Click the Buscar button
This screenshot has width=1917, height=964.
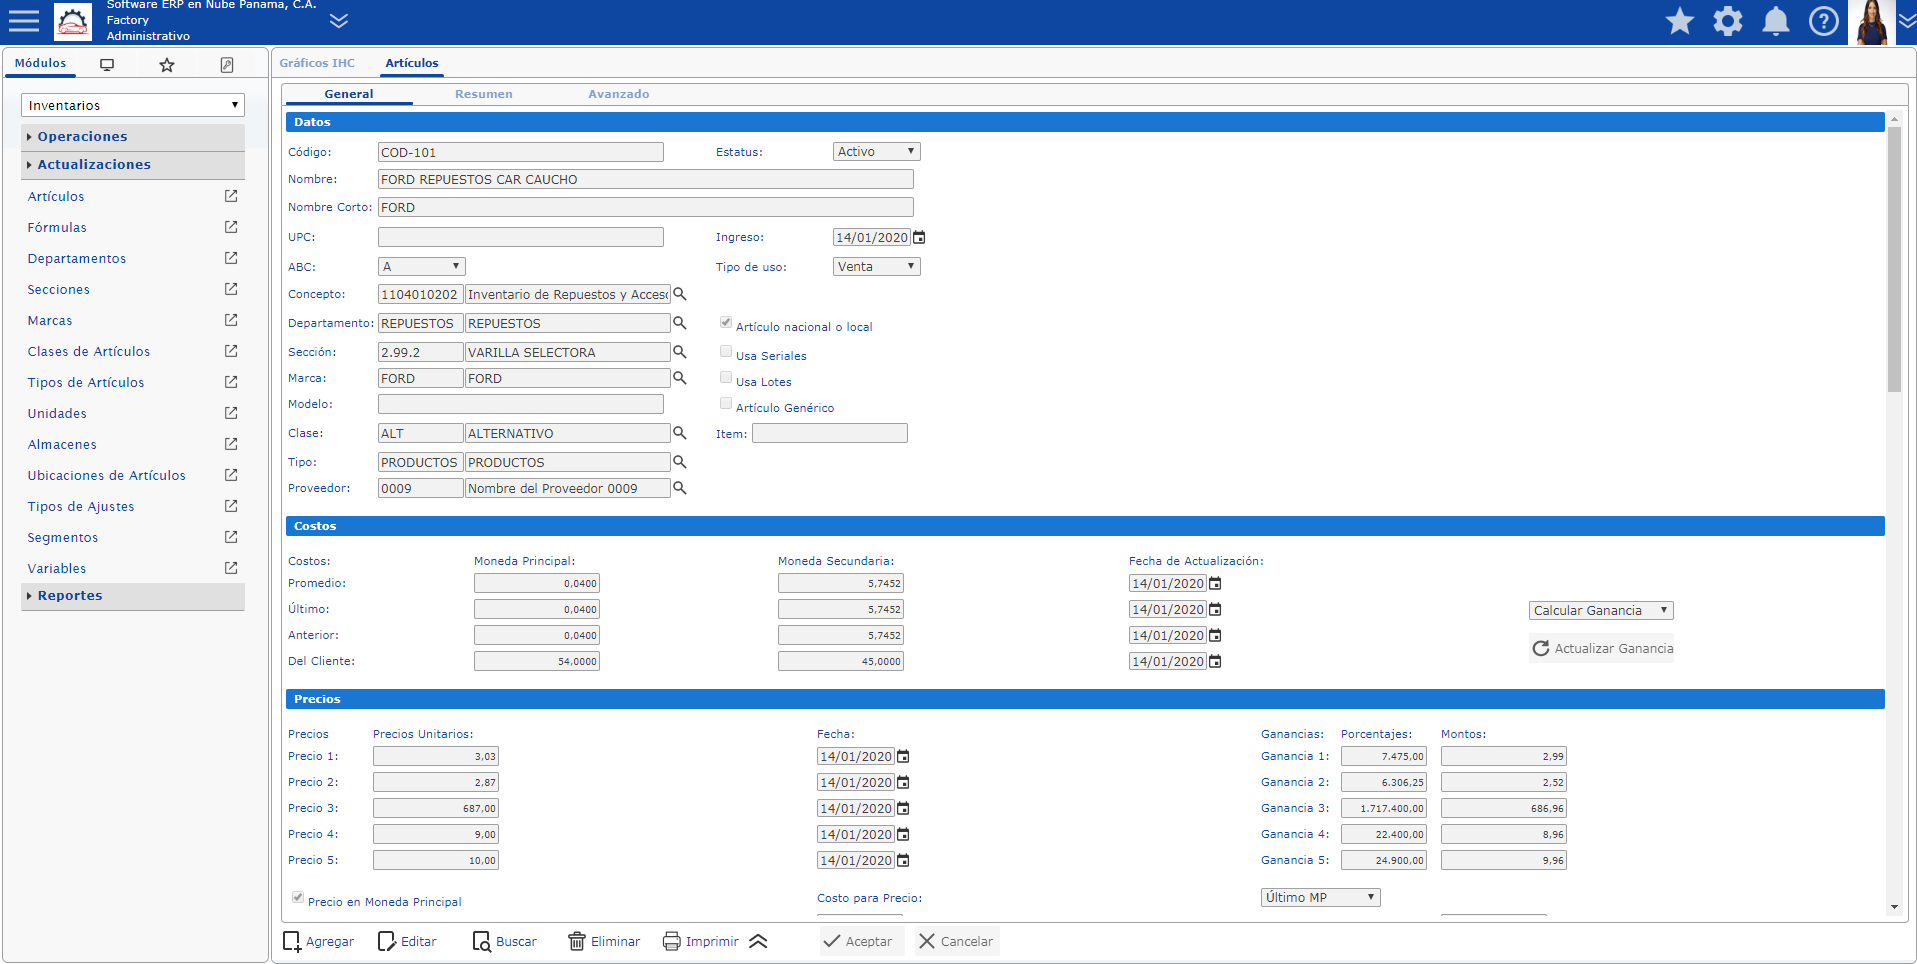click(505, 941)
